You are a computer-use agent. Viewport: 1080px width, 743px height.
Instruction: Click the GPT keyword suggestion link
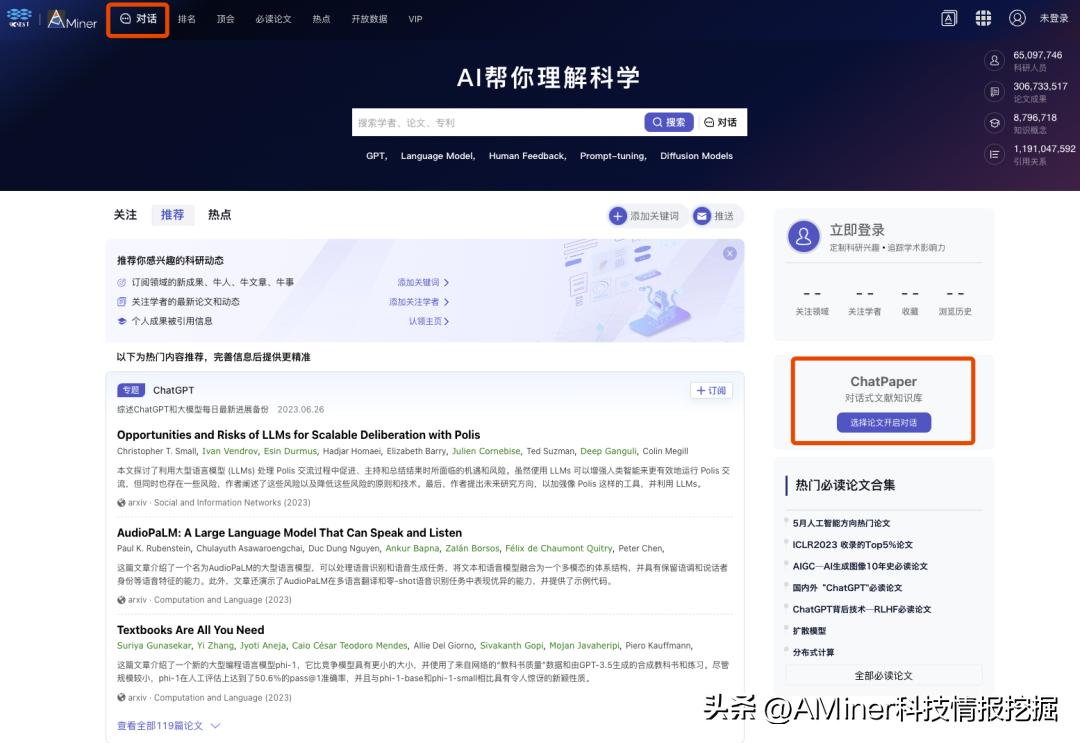pos(375,156)
